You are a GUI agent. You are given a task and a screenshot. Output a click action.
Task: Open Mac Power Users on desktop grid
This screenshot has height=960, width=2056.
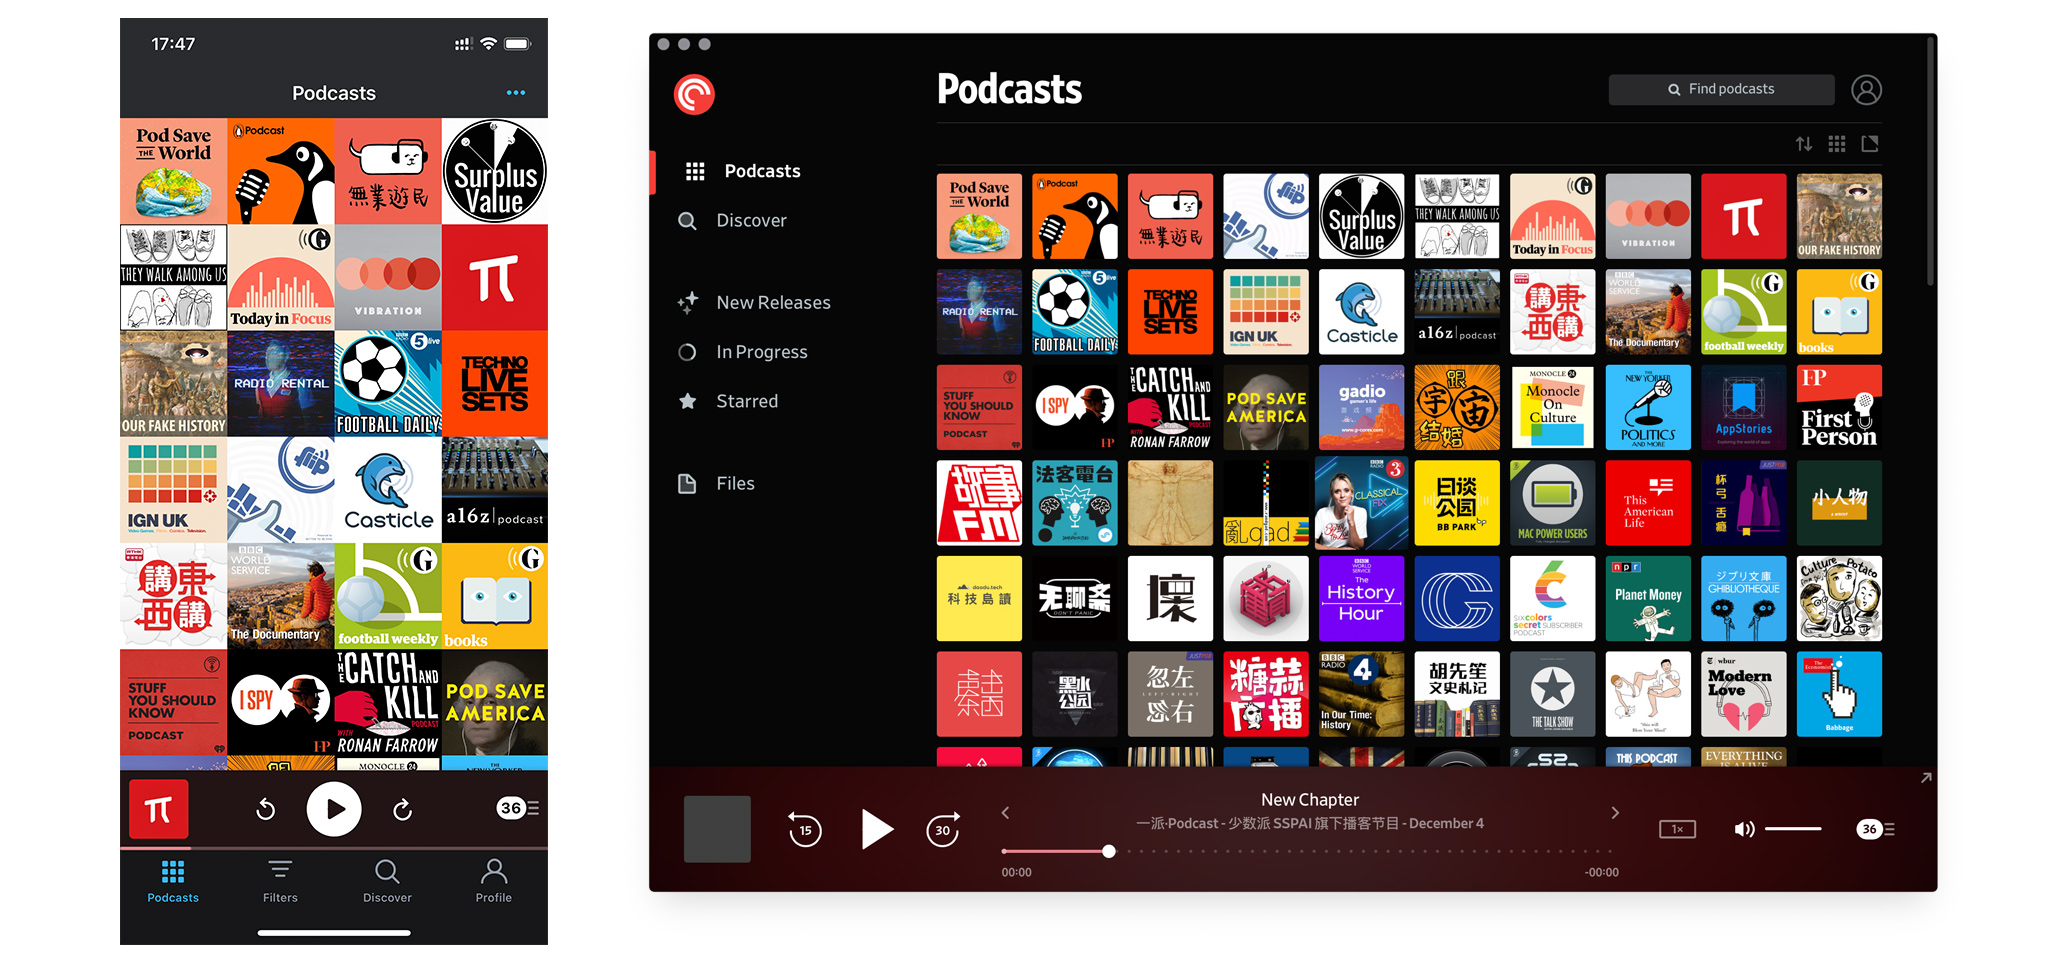click(x=1552, y=503)
